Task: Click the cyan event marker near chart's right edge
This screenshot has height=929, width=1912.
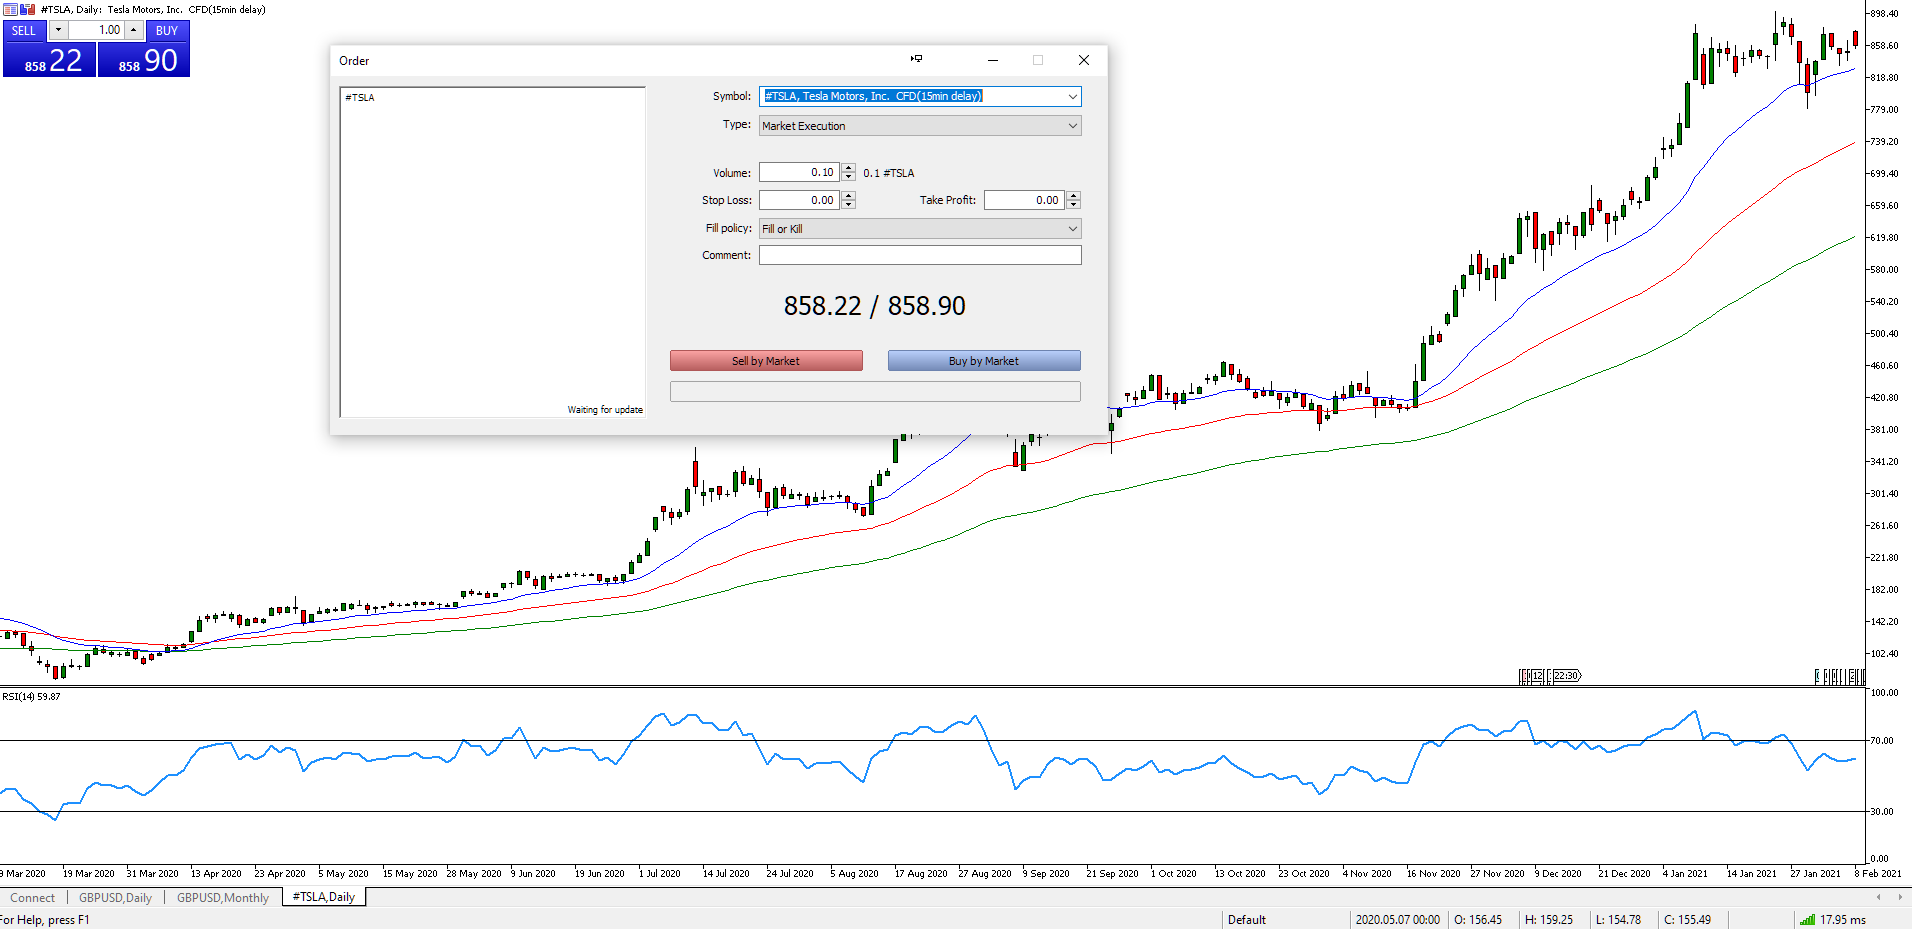Action: 1818,677
